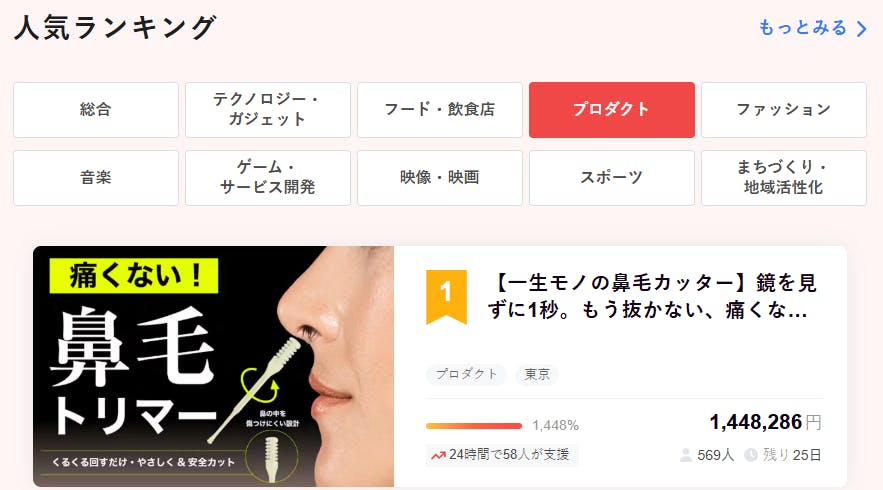883x490 pixels.
Task: Switch to the スポーツ category
Action: pyautogui.click(x=612, y=178)
